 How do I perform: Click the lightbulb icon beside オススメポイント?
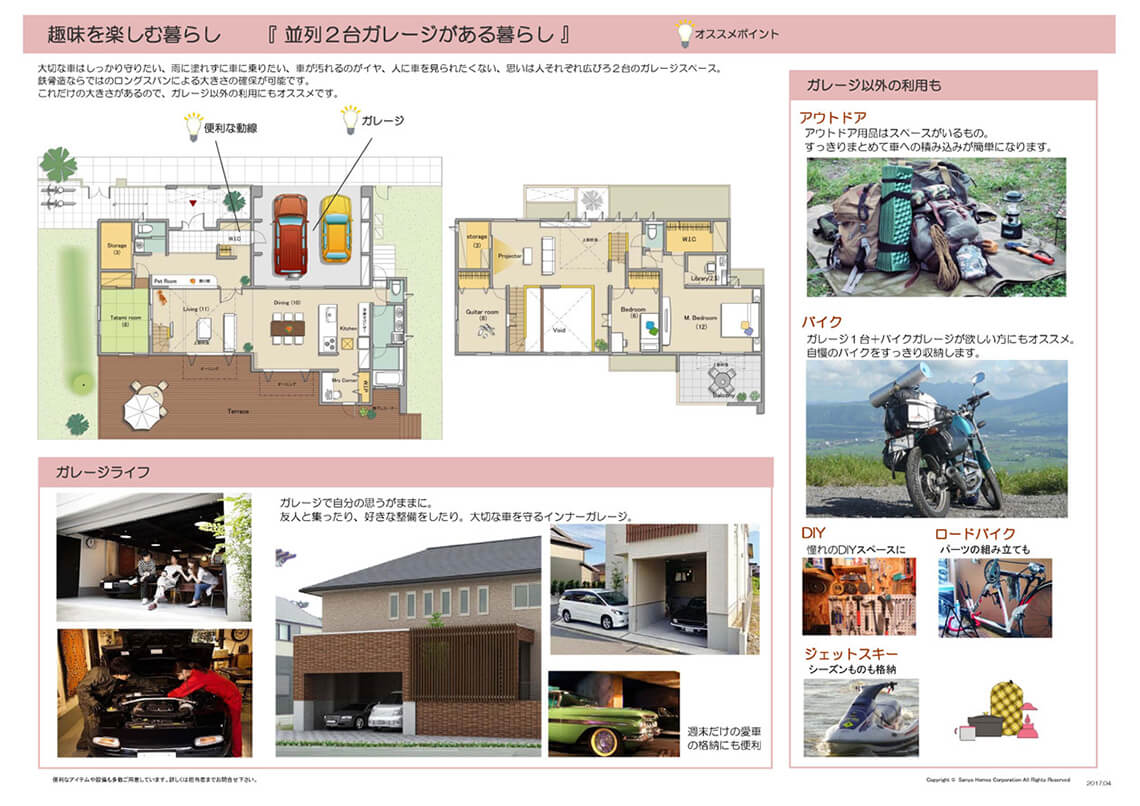pyautogui.click(x=684, y=34)
